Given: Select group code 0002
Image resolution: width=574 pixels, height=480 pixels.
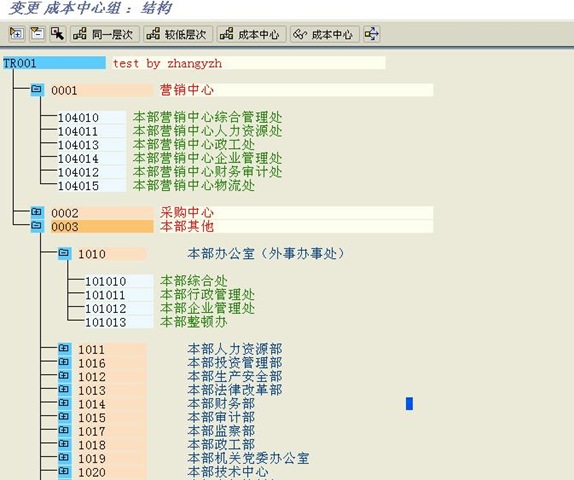Looking at the screenshot, I should [102, 213].
